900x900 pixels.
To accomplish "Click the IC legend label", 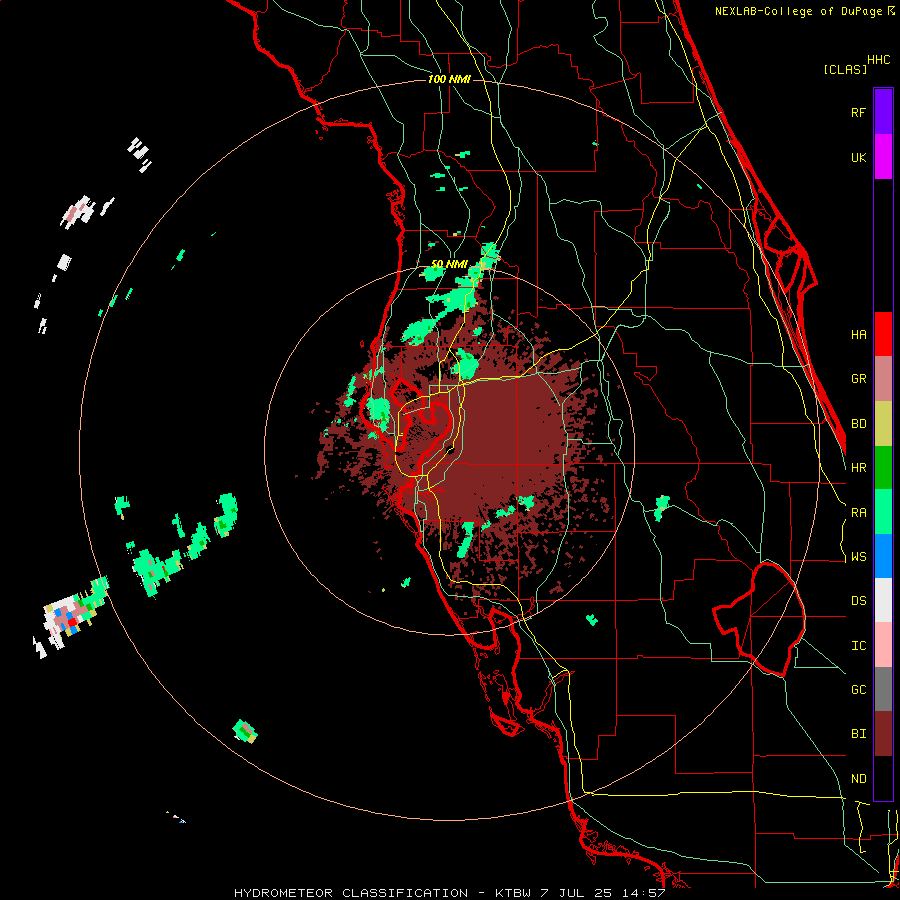I will tap(858, 646).
